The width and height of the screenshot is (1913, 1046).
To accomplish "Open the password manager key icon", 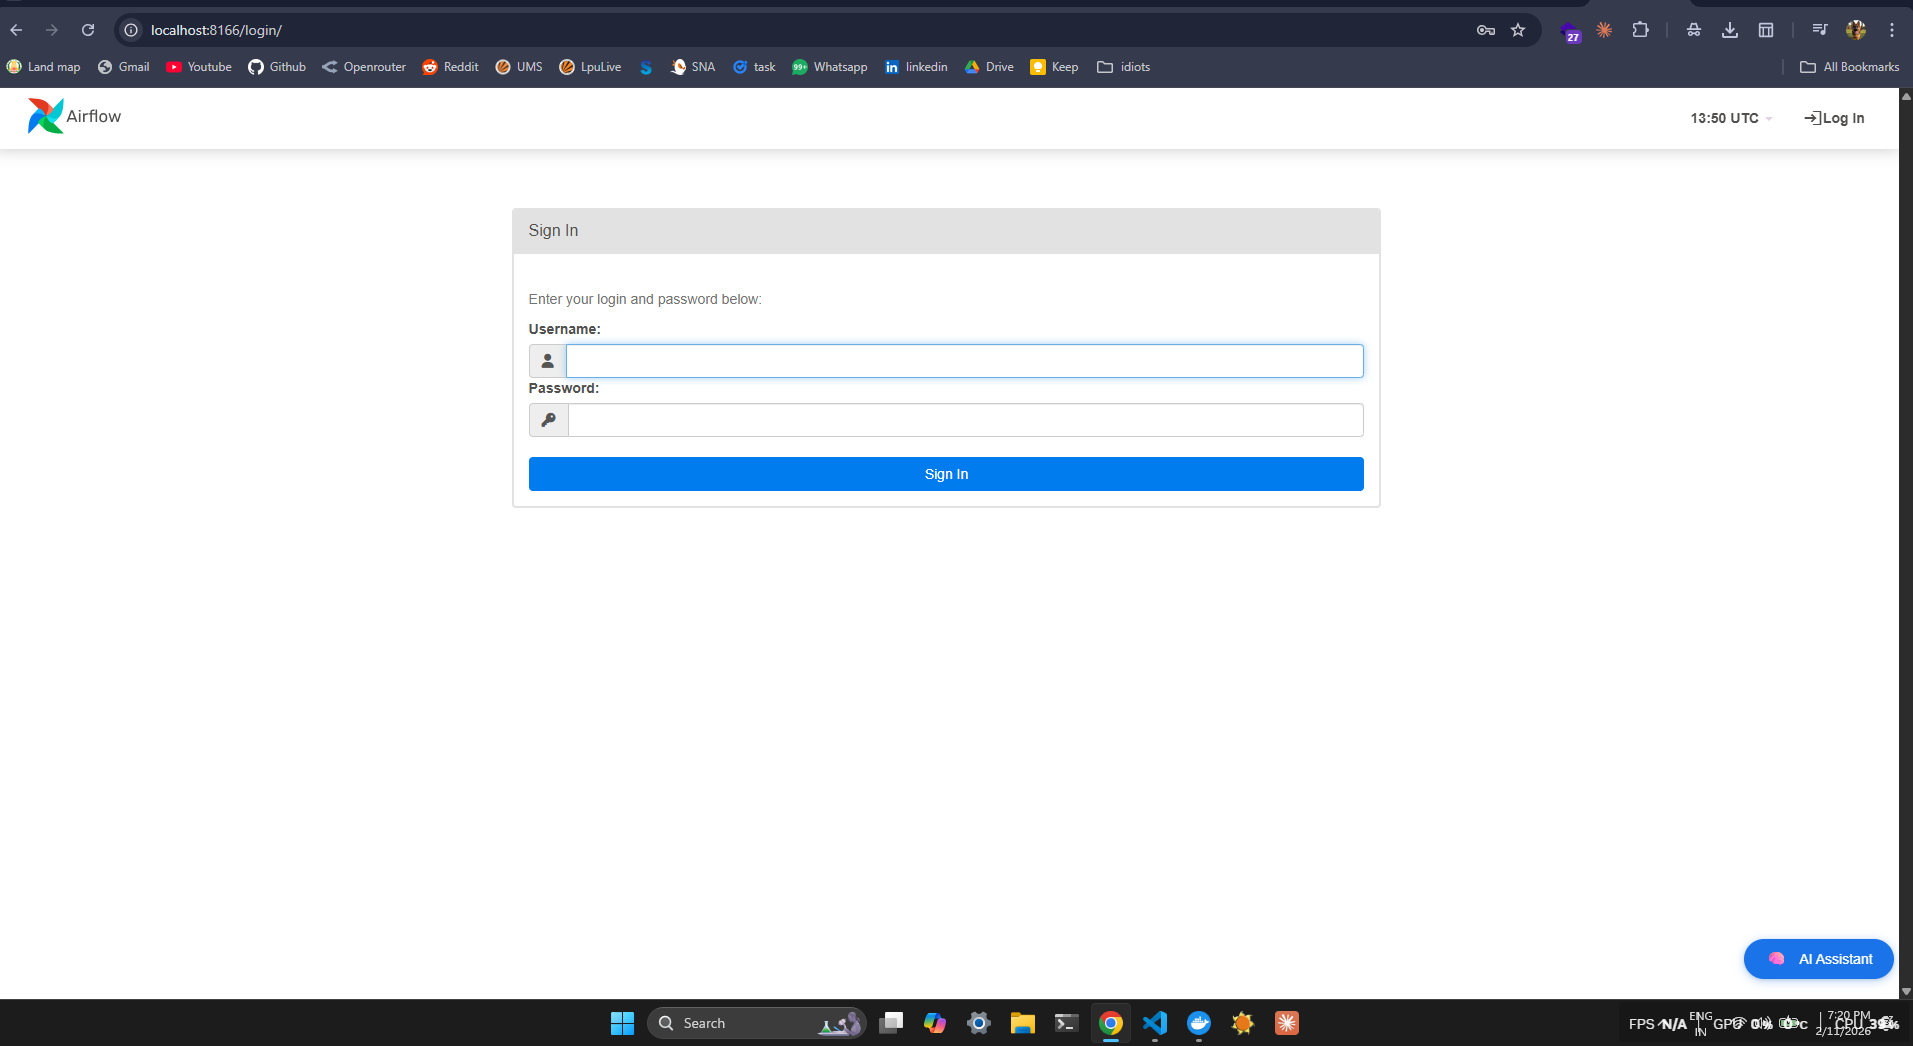I will [x=1485, y=30].
